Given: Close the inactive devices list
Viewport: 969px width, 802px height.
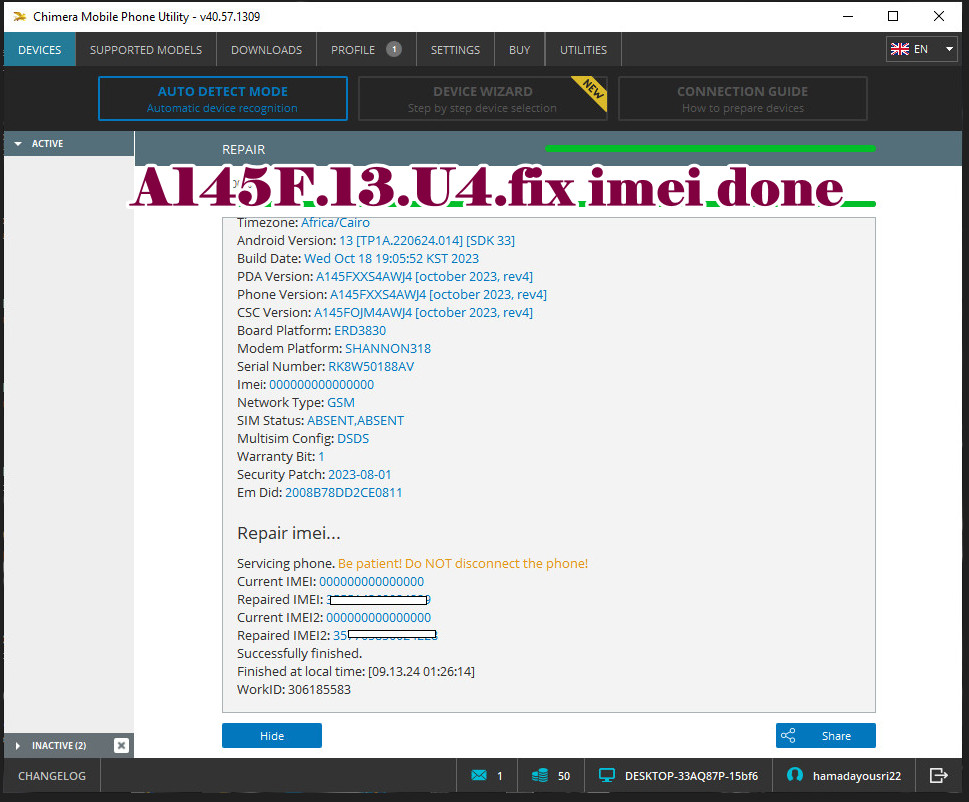Looking at the screenshot, I should [121, 745].
